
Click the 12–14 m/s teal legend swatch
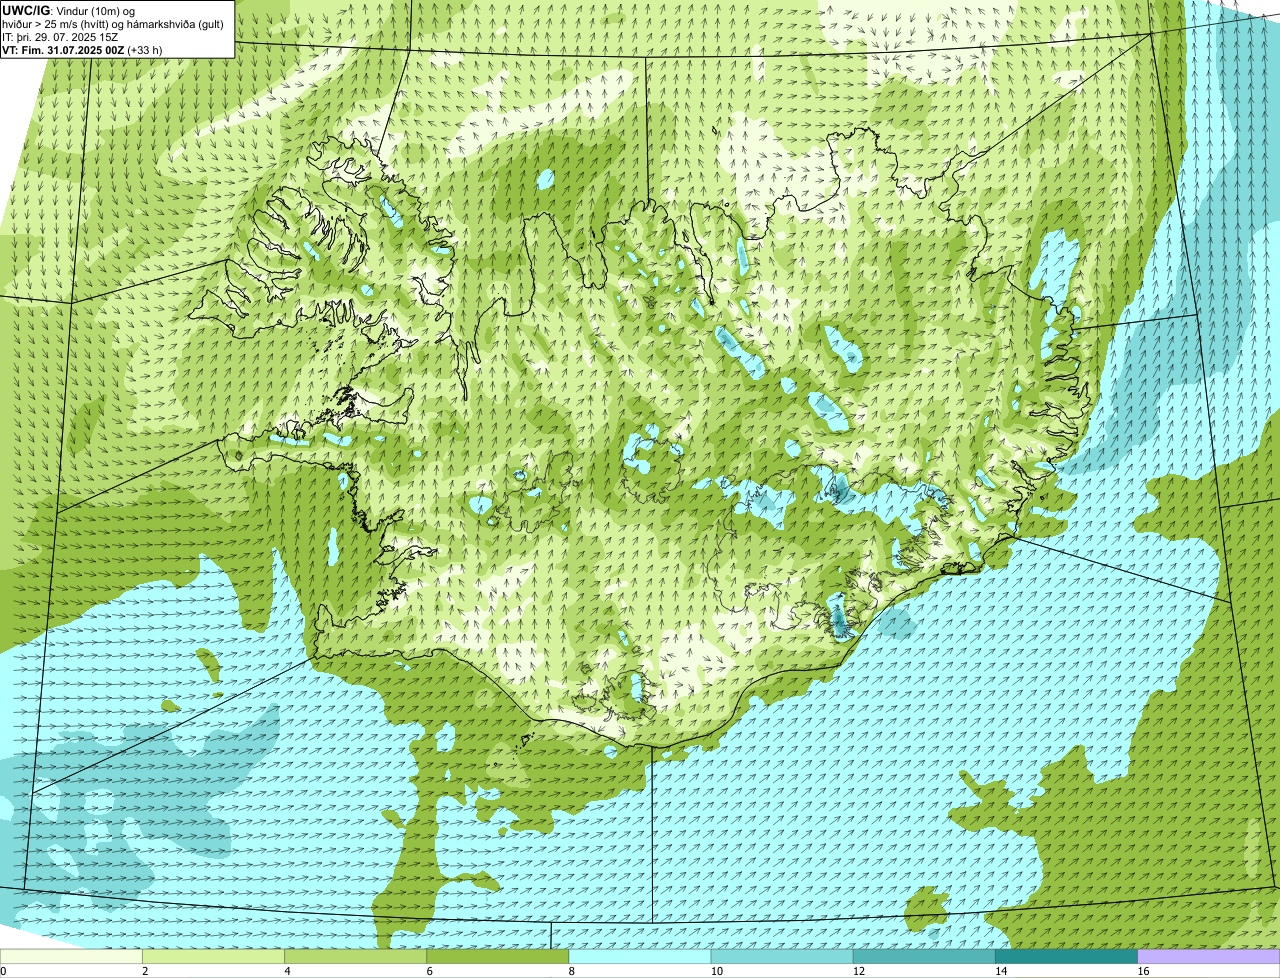[924, 957]
